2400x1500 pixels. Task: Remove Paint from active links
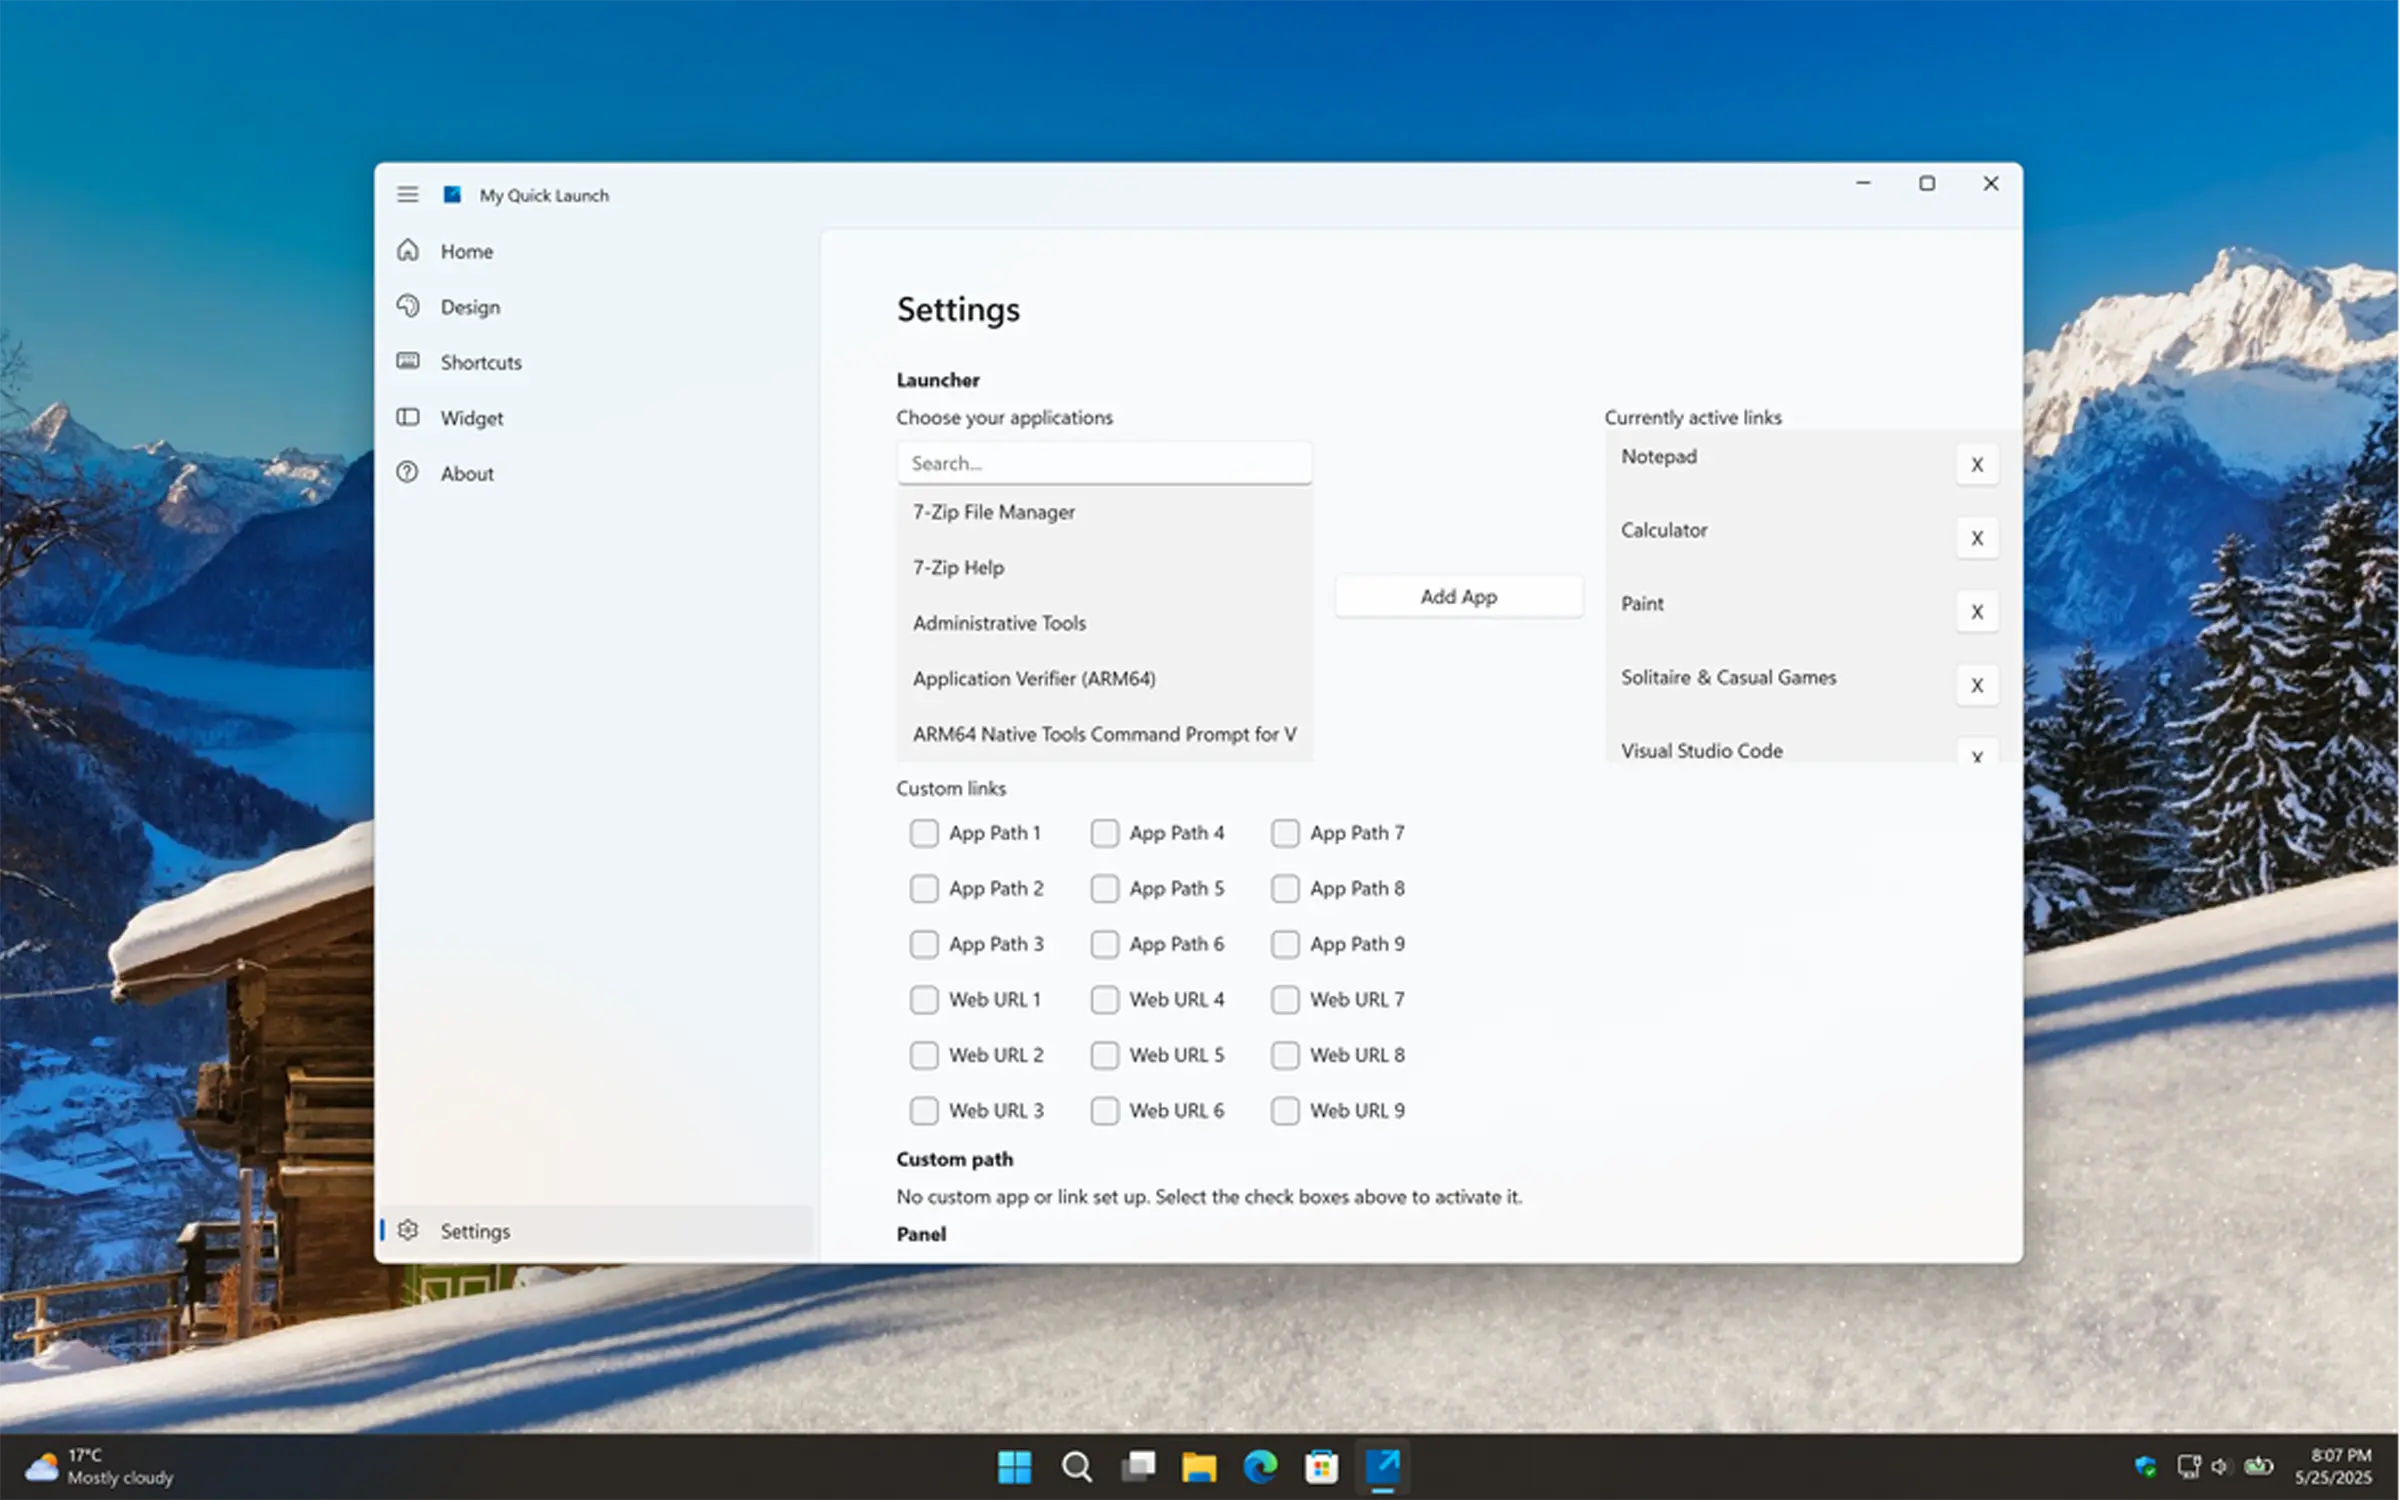[1977, 612]
